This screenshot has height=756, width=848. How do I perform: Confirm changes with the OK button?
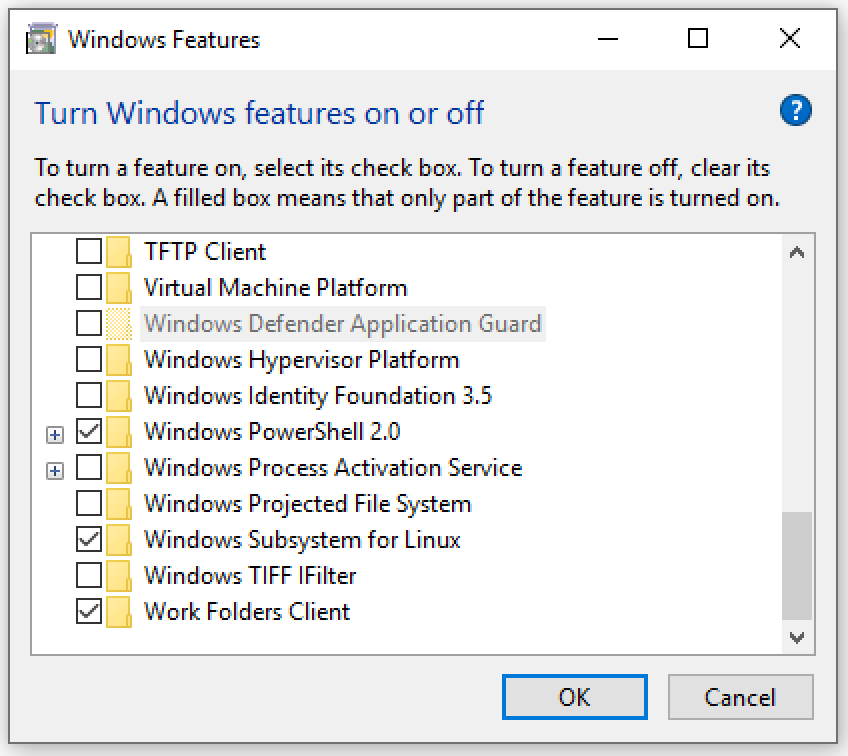coord(574,697)
